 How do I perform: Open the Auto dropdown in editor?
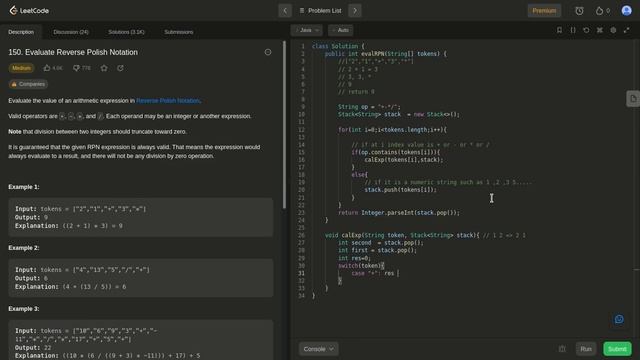(x=340, y=30)
